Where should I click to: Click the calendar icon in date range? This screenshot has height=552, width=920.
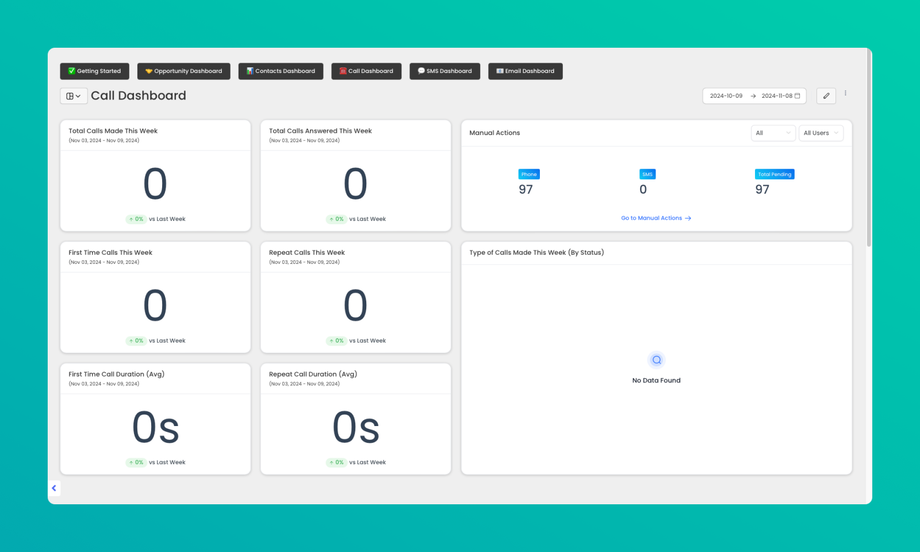pos(797,96)
